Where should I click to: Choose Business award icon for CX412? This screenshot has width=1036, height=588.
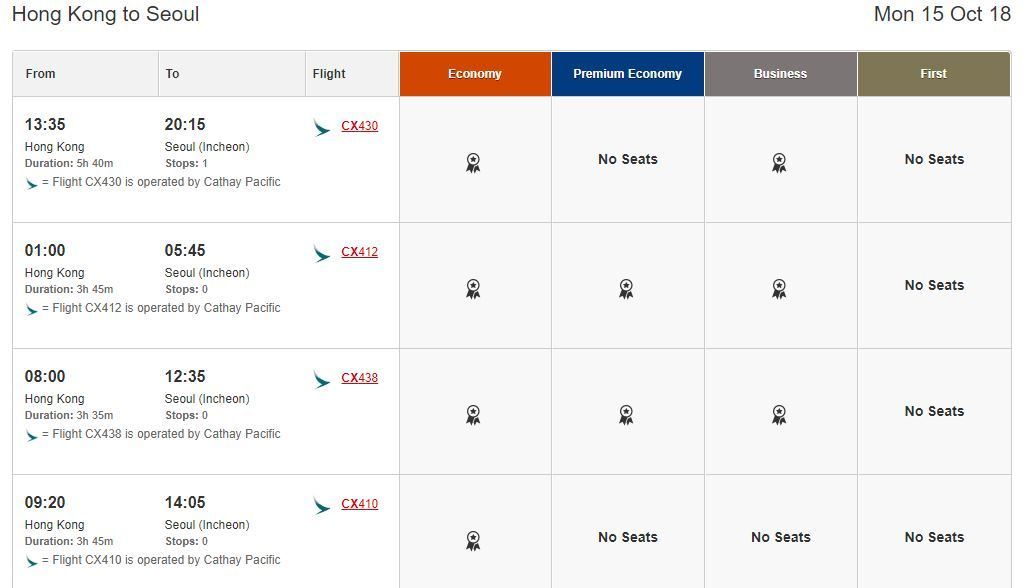pyautogui.click(x=779, y=289)
